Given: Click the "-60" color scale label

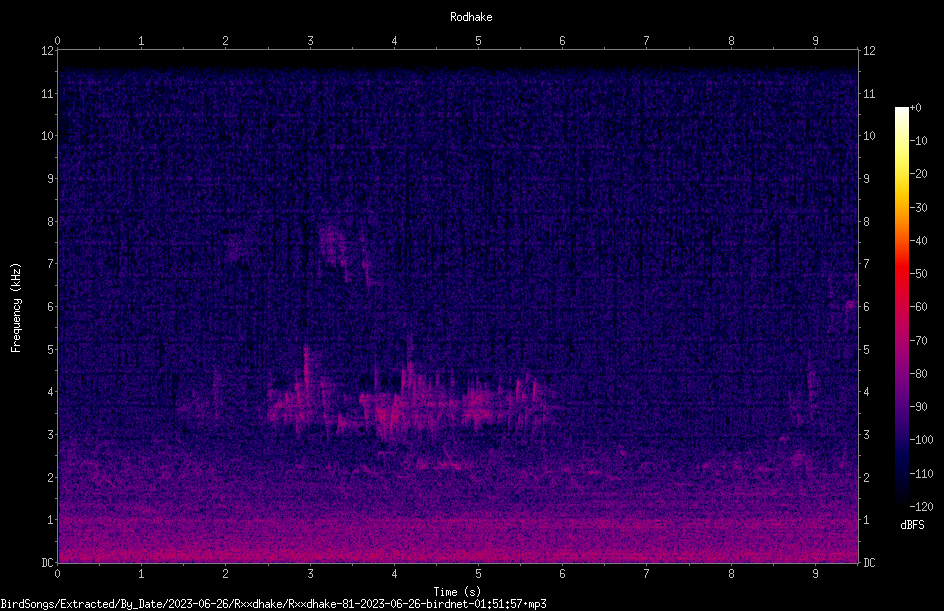Looking at the screenshot, I should [918, 307].
